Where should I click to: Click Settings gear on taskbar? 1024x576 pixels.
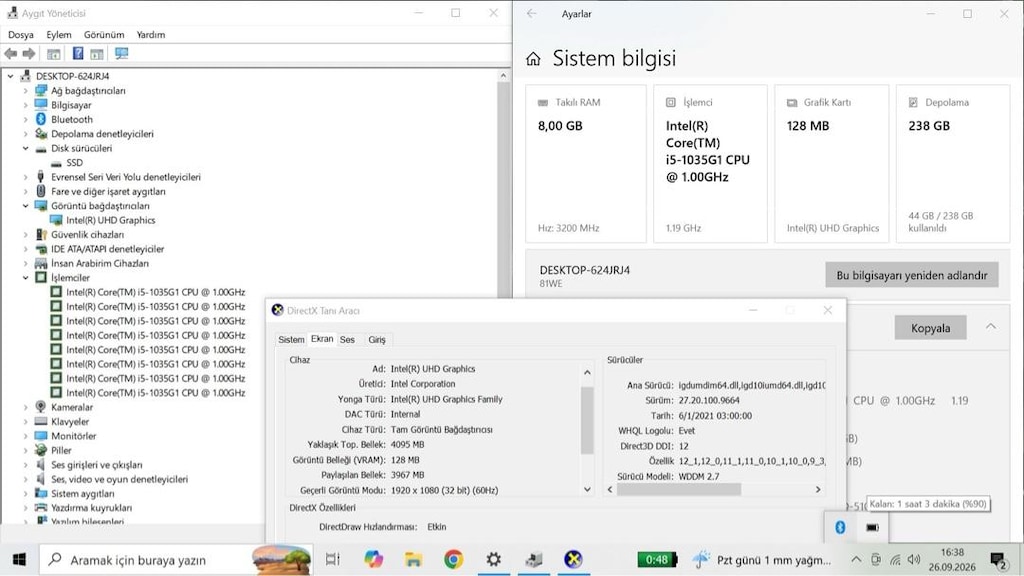[494, 559]
